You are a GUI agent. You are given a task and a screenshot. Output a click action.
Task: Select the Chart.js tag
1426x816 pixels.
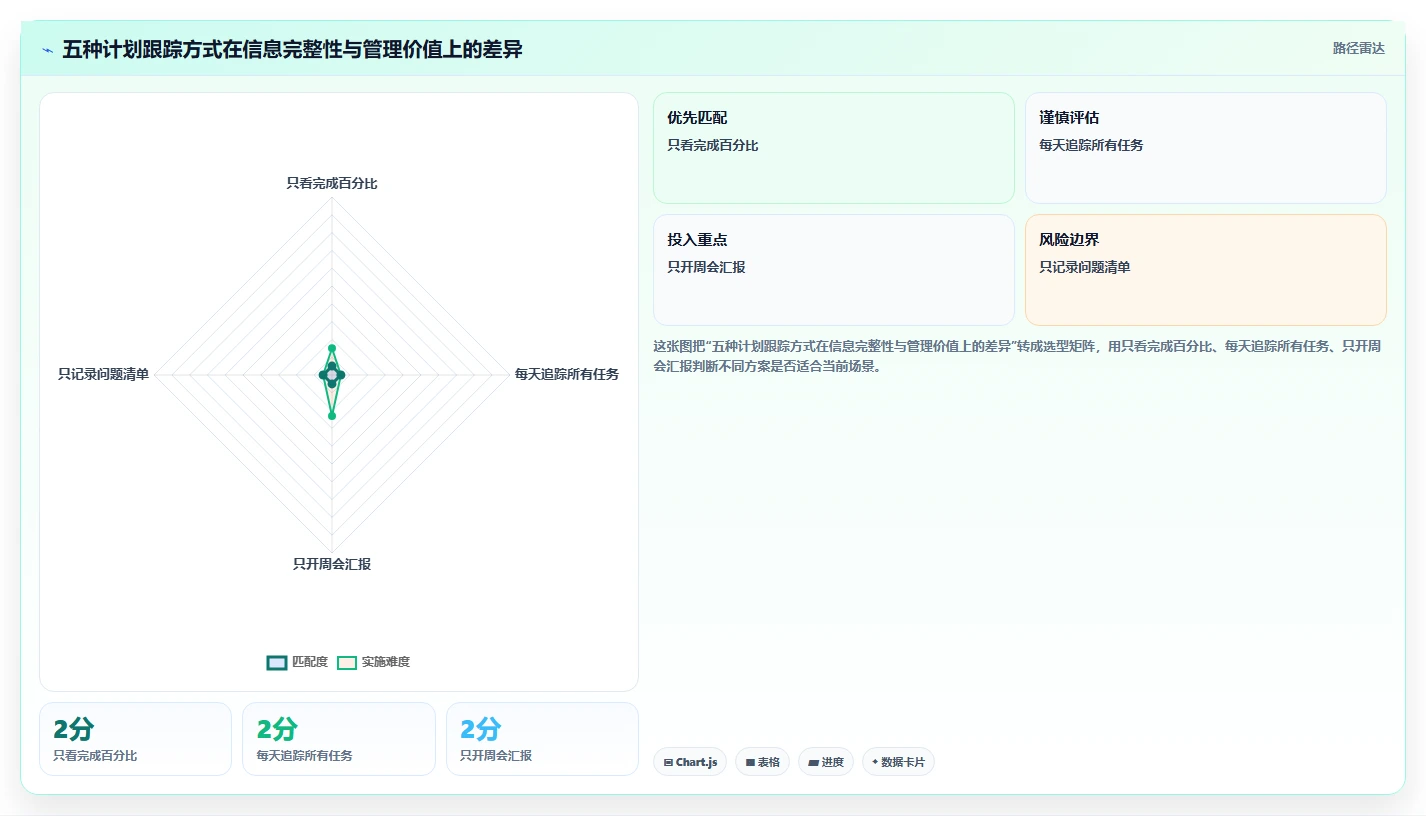point(690,762)
